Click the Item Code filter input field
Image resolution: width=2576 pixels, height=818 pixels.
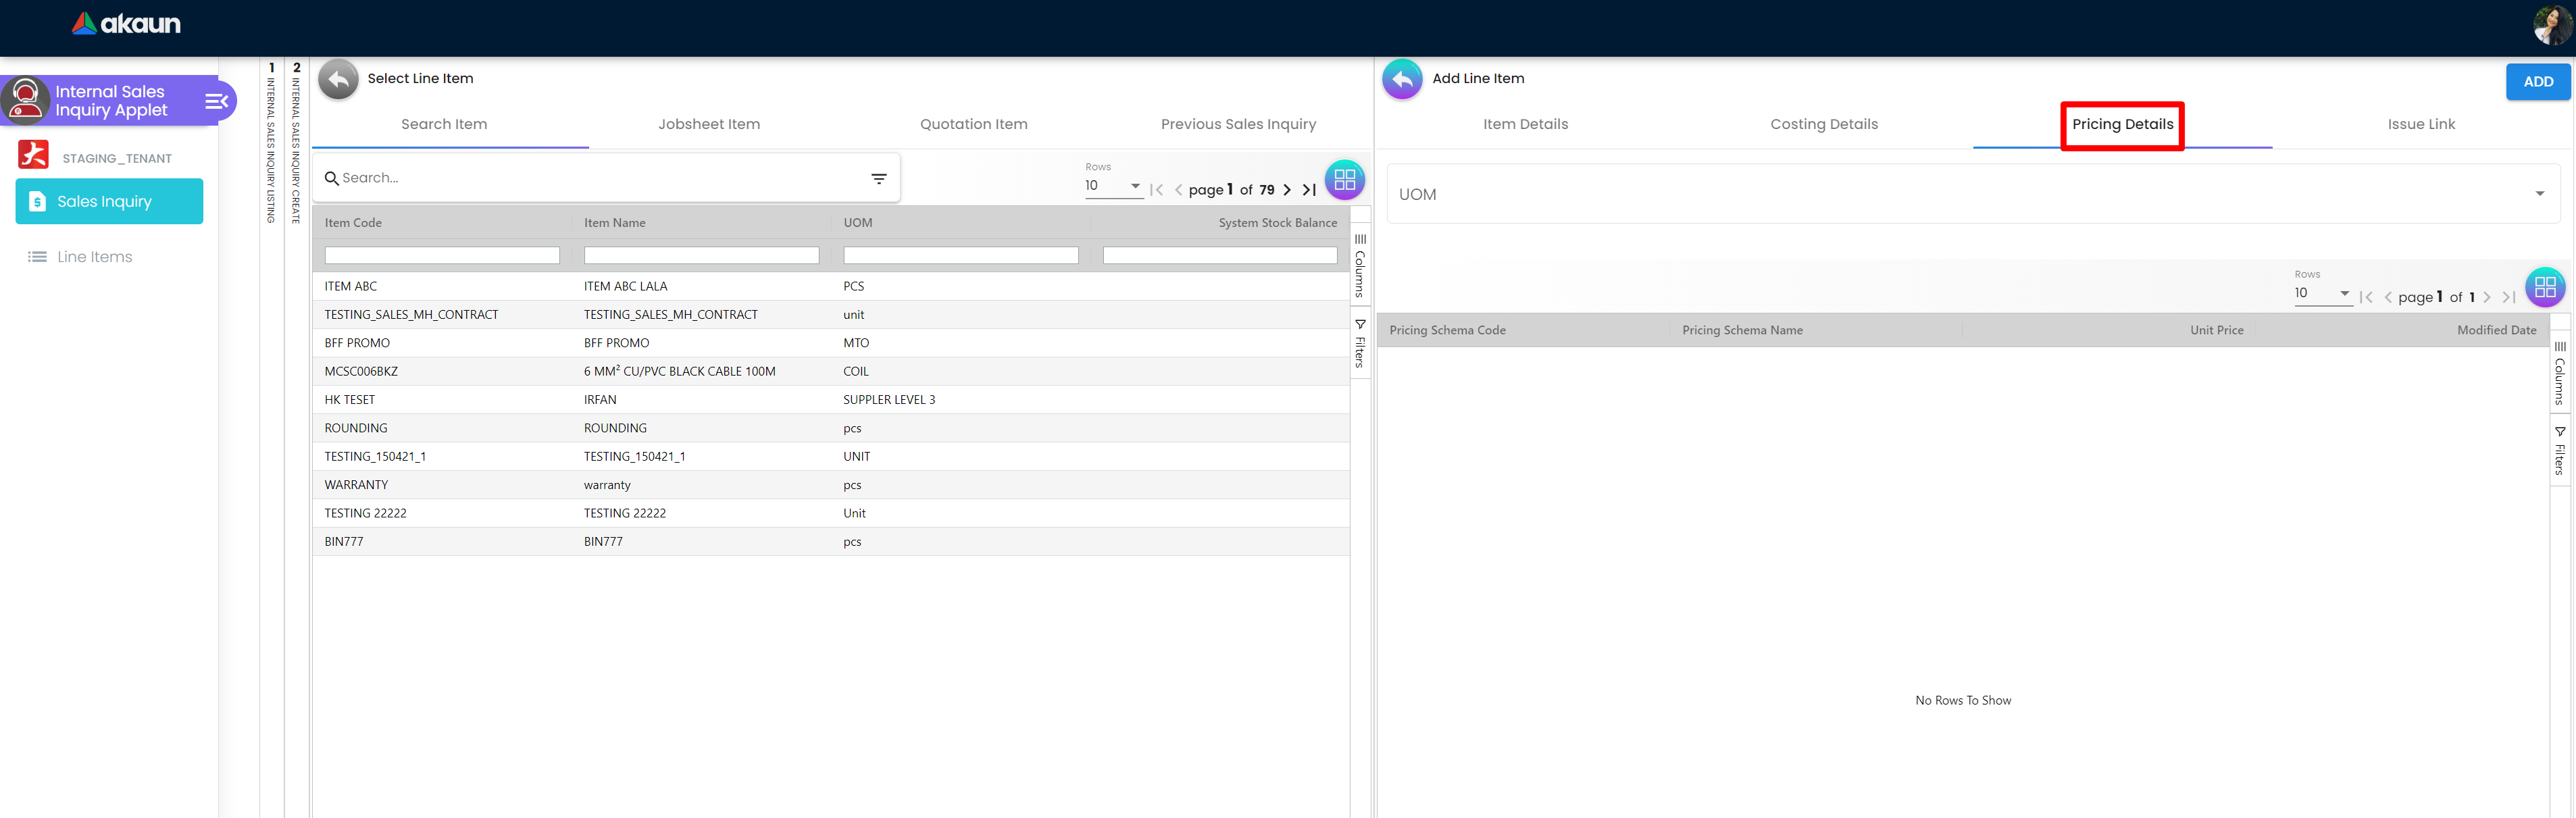(441, 256)
